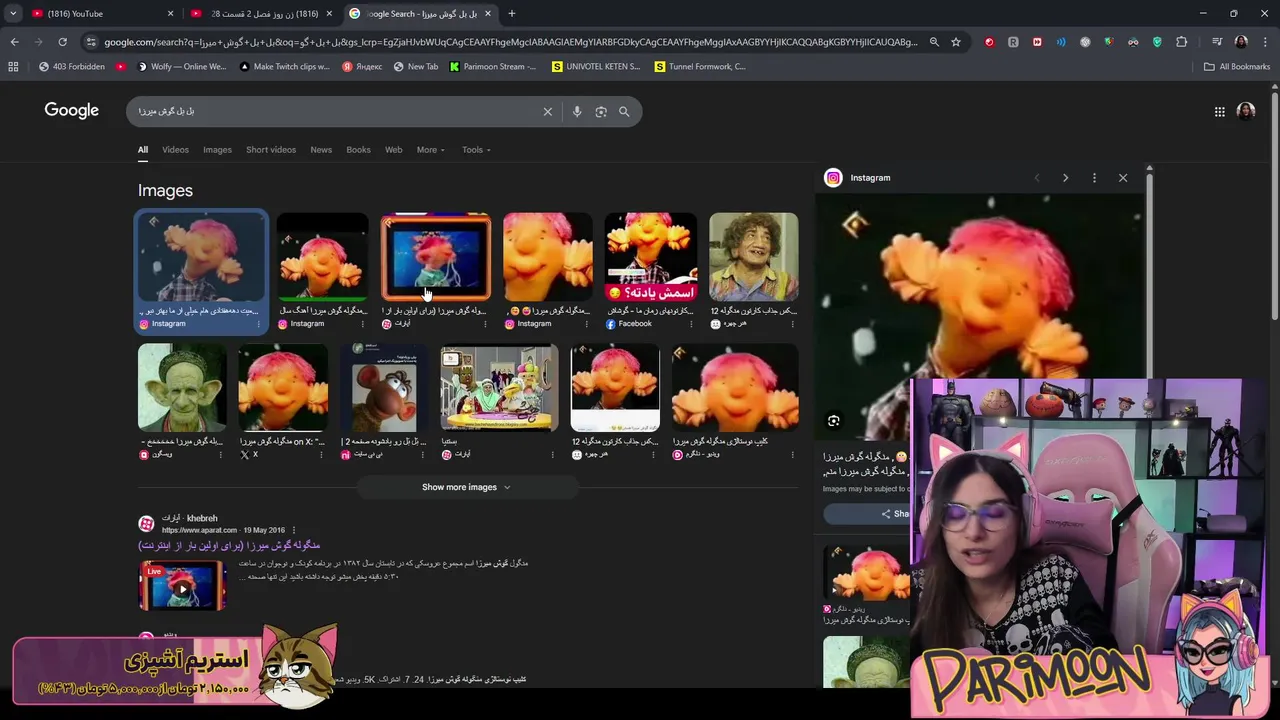Clear the search box with X icon

(x=547, y=112)
